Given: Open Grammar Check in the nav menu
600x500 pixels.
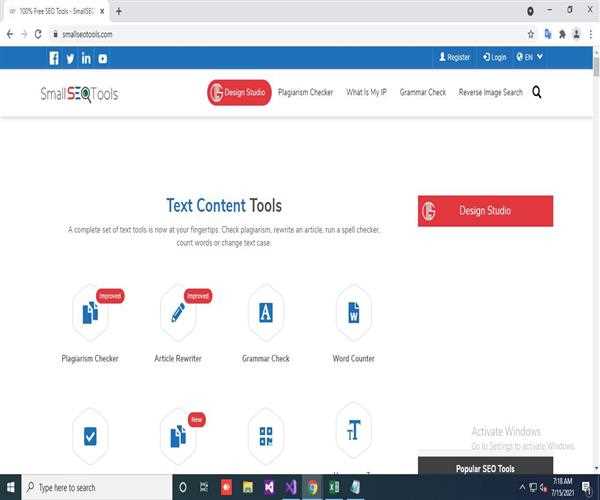Looking at the screenshot, I should tap(423, 92).
